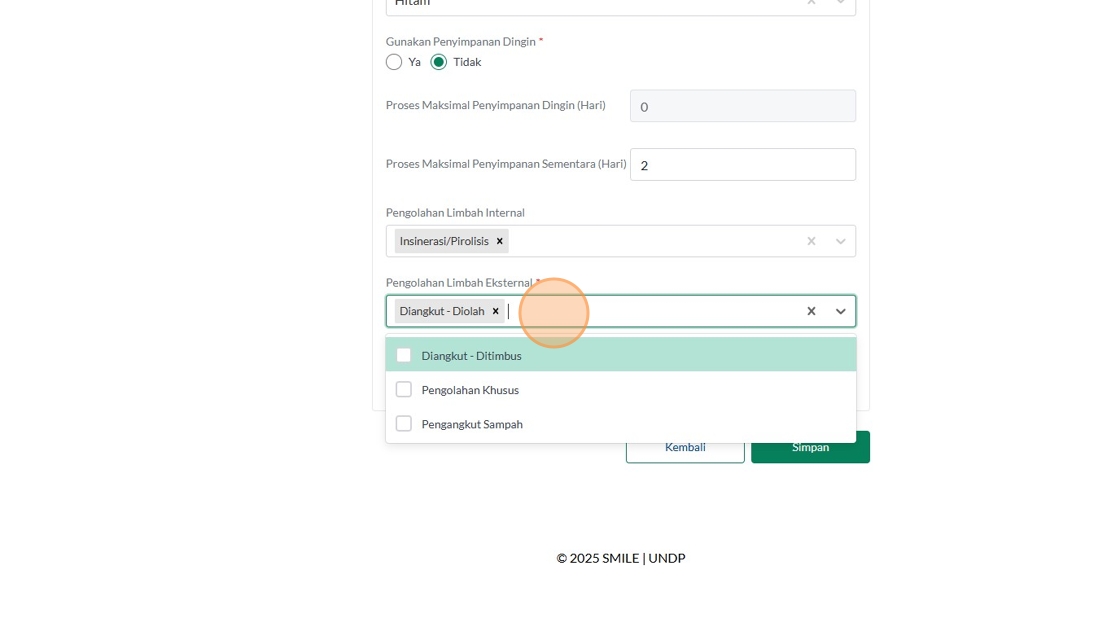
Task: Collapse Pengolahan Limbah Eksternal dropdown chevron
Action: click(841, 311)
